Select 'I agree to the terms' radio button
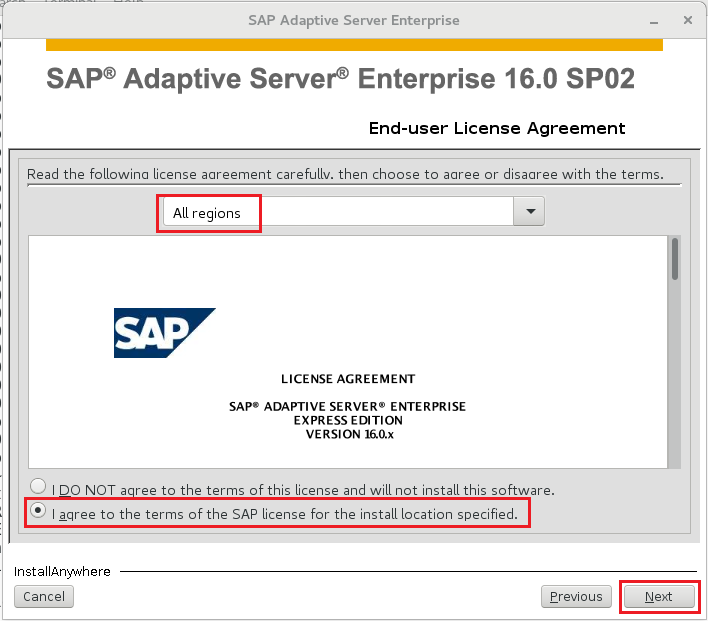Viewport: 708px width, 621px height. [x=38, y=511]
